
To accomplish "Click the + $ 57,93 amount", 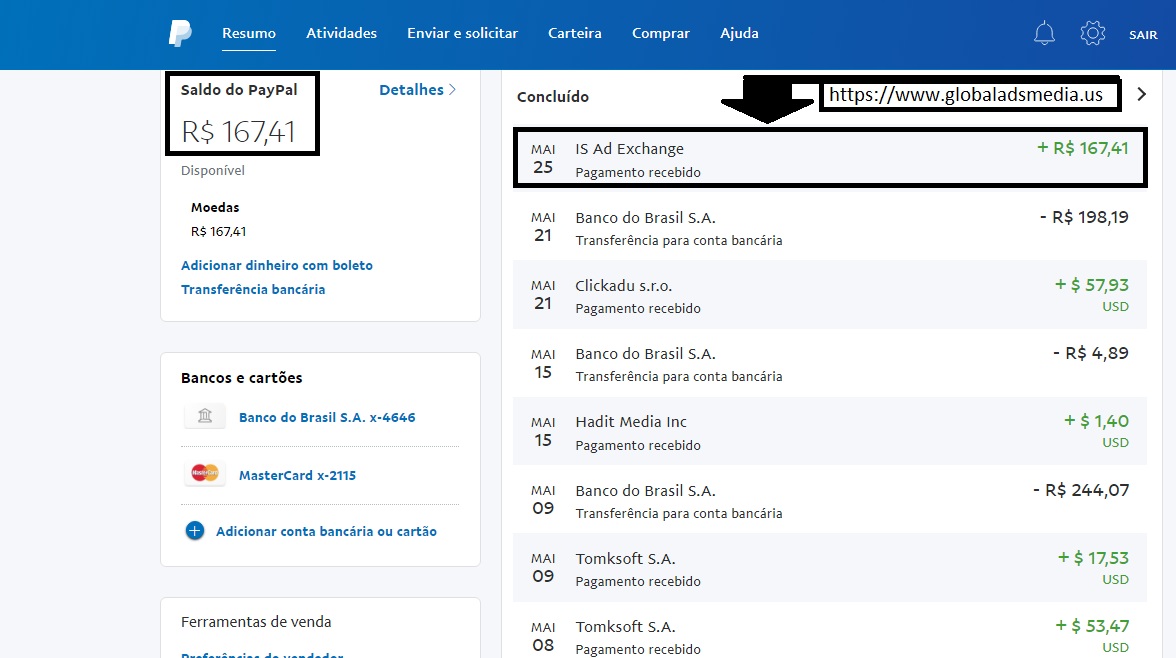I will (x=1091, y=285).
